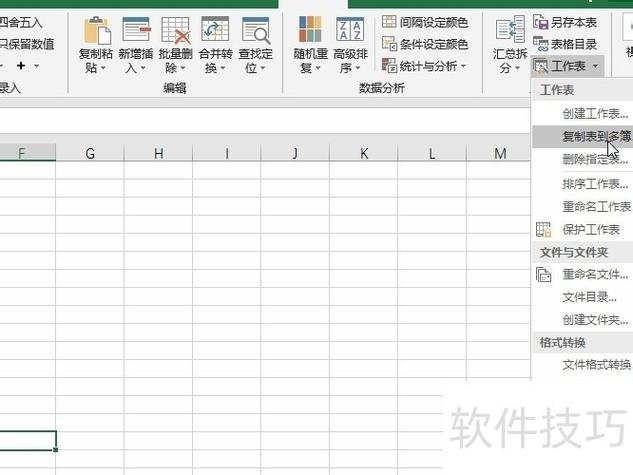Click the 批量删除 table icon

(x=175, y=30)
